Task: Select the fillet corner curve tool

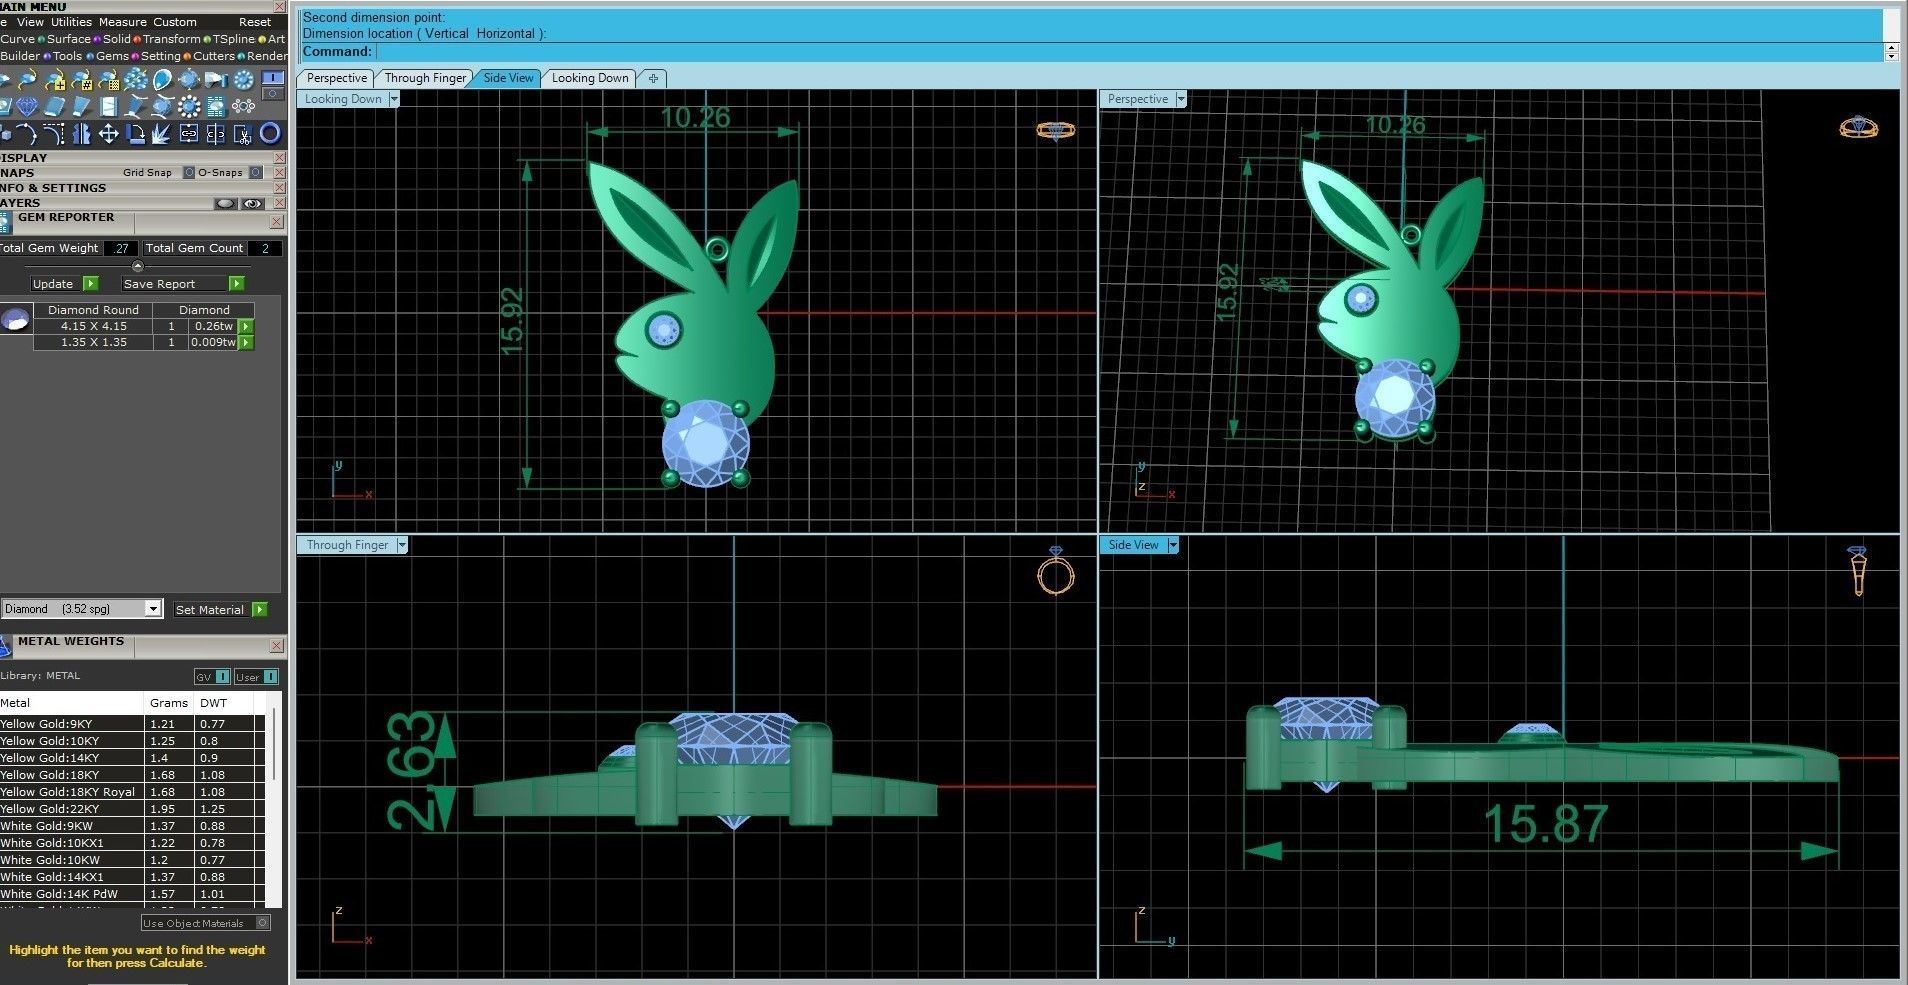Action: (54, 134)
